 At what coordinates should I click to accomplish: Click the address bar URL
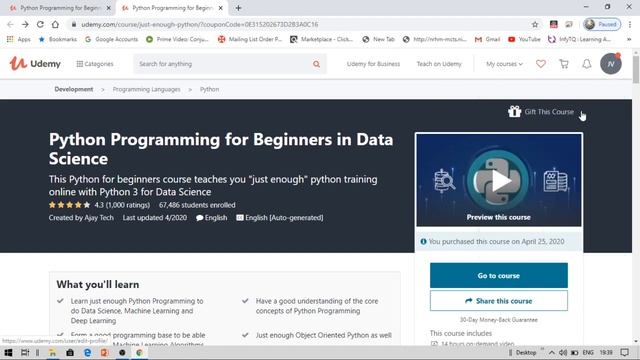pos(200,24)
